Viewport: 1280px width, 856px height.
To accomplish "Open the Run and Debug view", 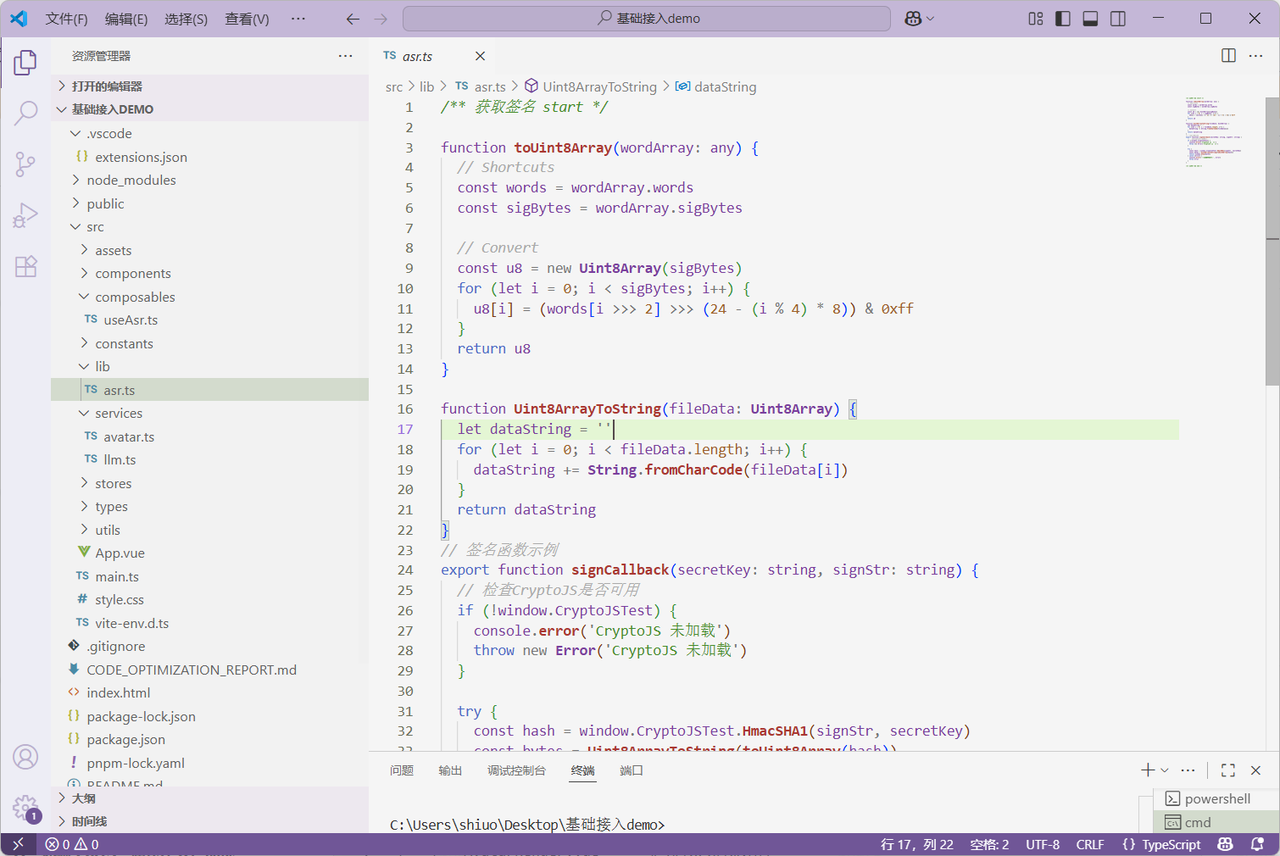I will [25, 215].
